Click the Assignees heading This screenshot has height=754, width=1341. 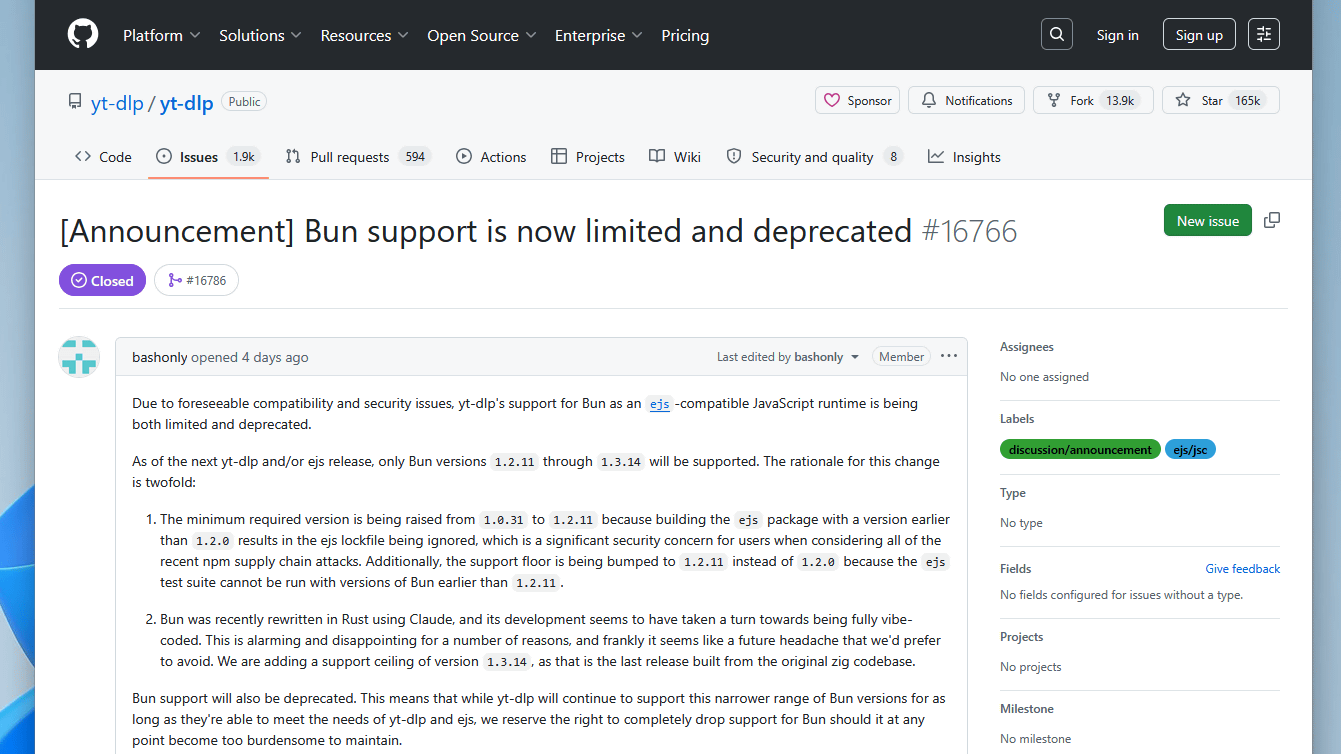[1027, 347]
